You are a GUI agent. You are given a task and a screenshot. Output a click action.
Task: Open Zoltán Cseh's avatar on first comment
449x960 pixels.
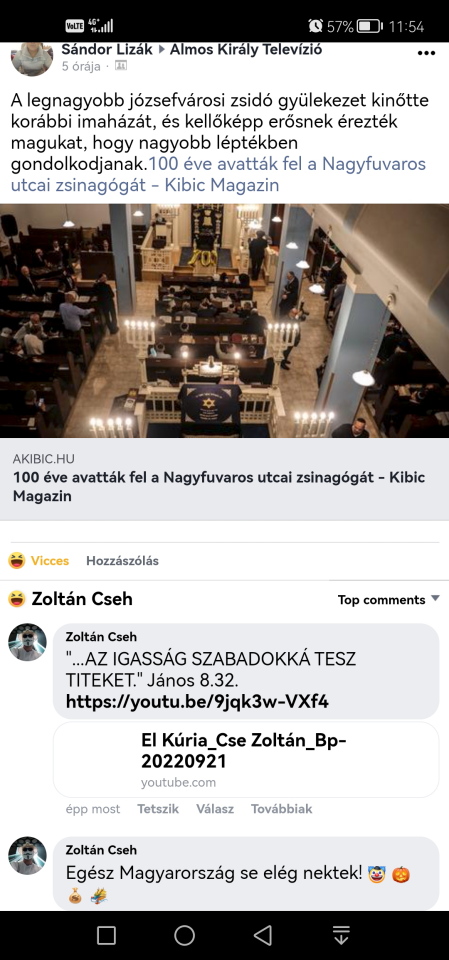click(x=27, y=642)
